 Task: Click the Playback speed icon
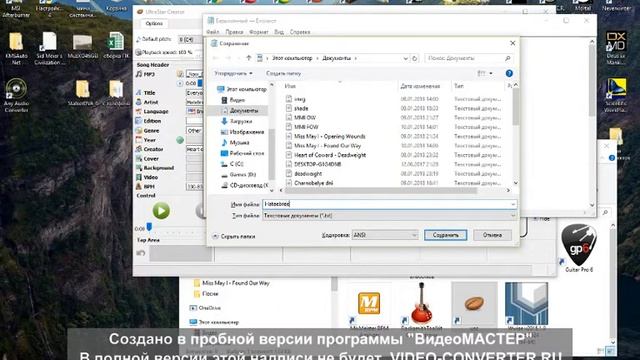tap(138, 52)
